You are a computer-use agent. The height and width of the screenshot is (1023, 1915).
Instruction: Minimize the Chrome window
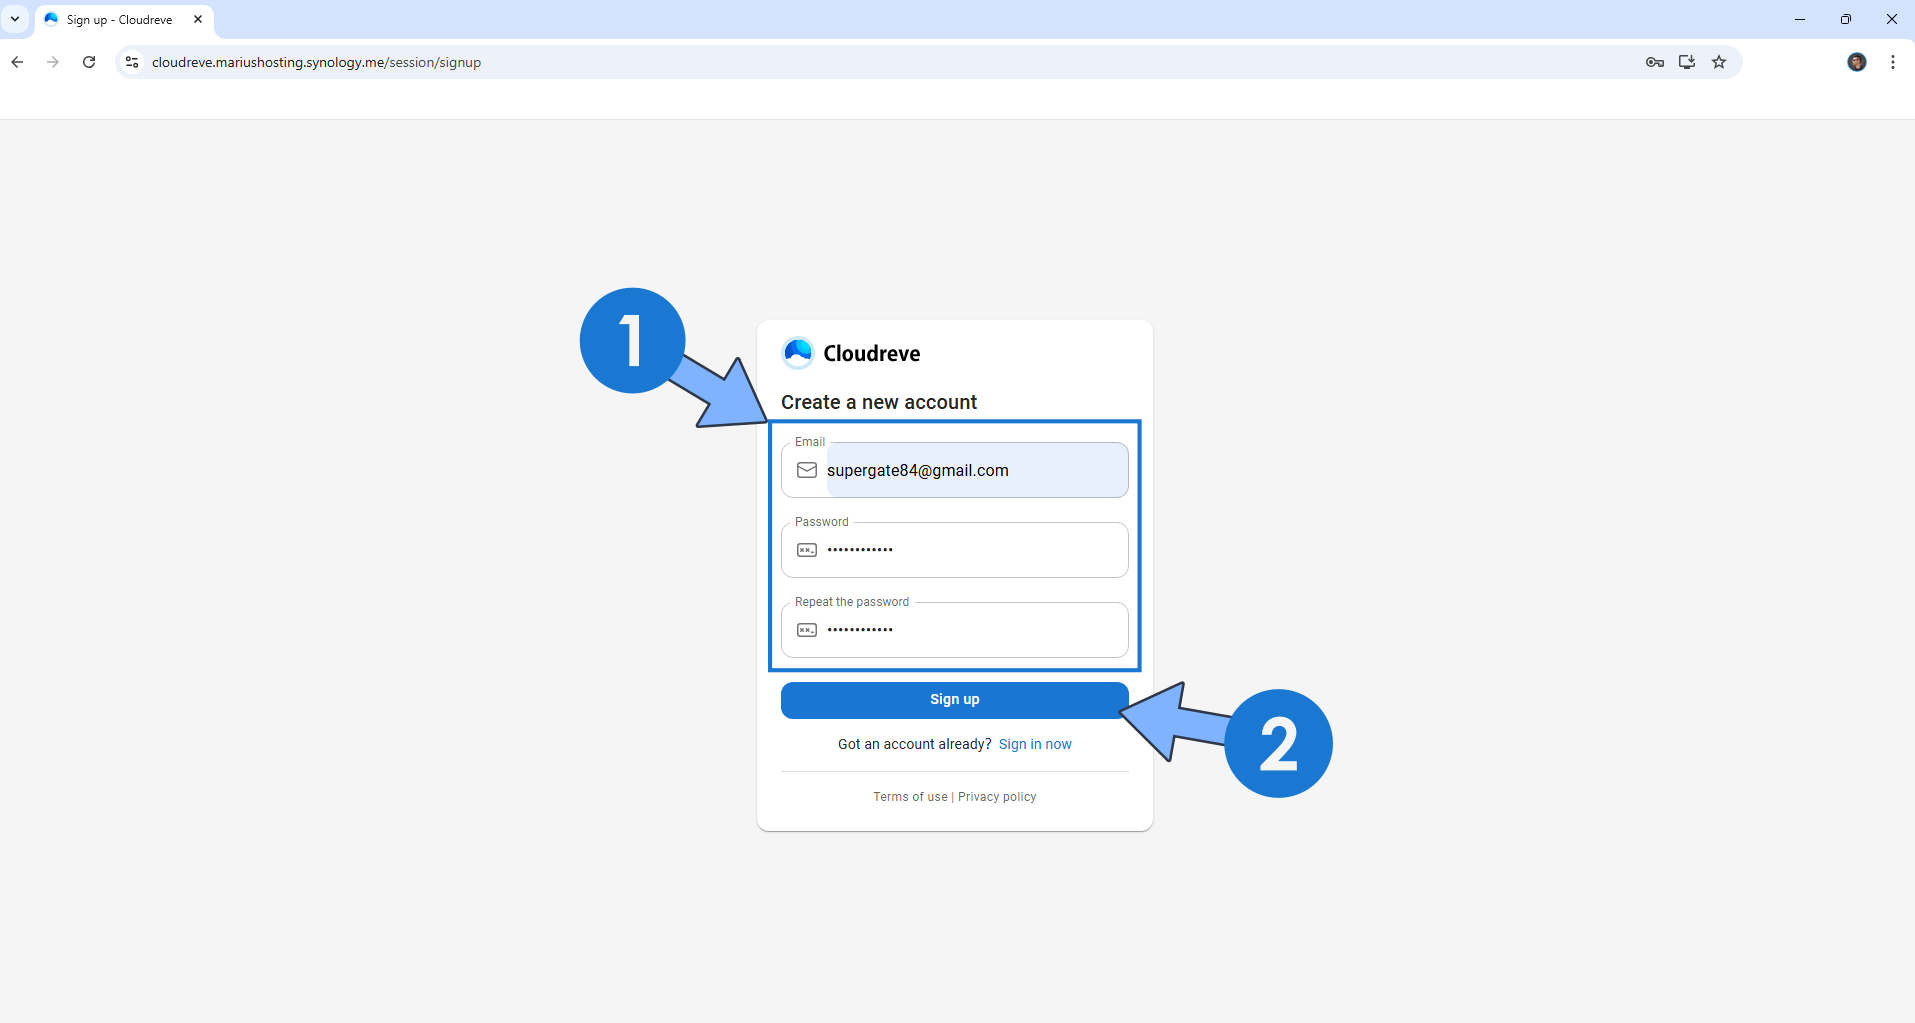point(1800,19)
